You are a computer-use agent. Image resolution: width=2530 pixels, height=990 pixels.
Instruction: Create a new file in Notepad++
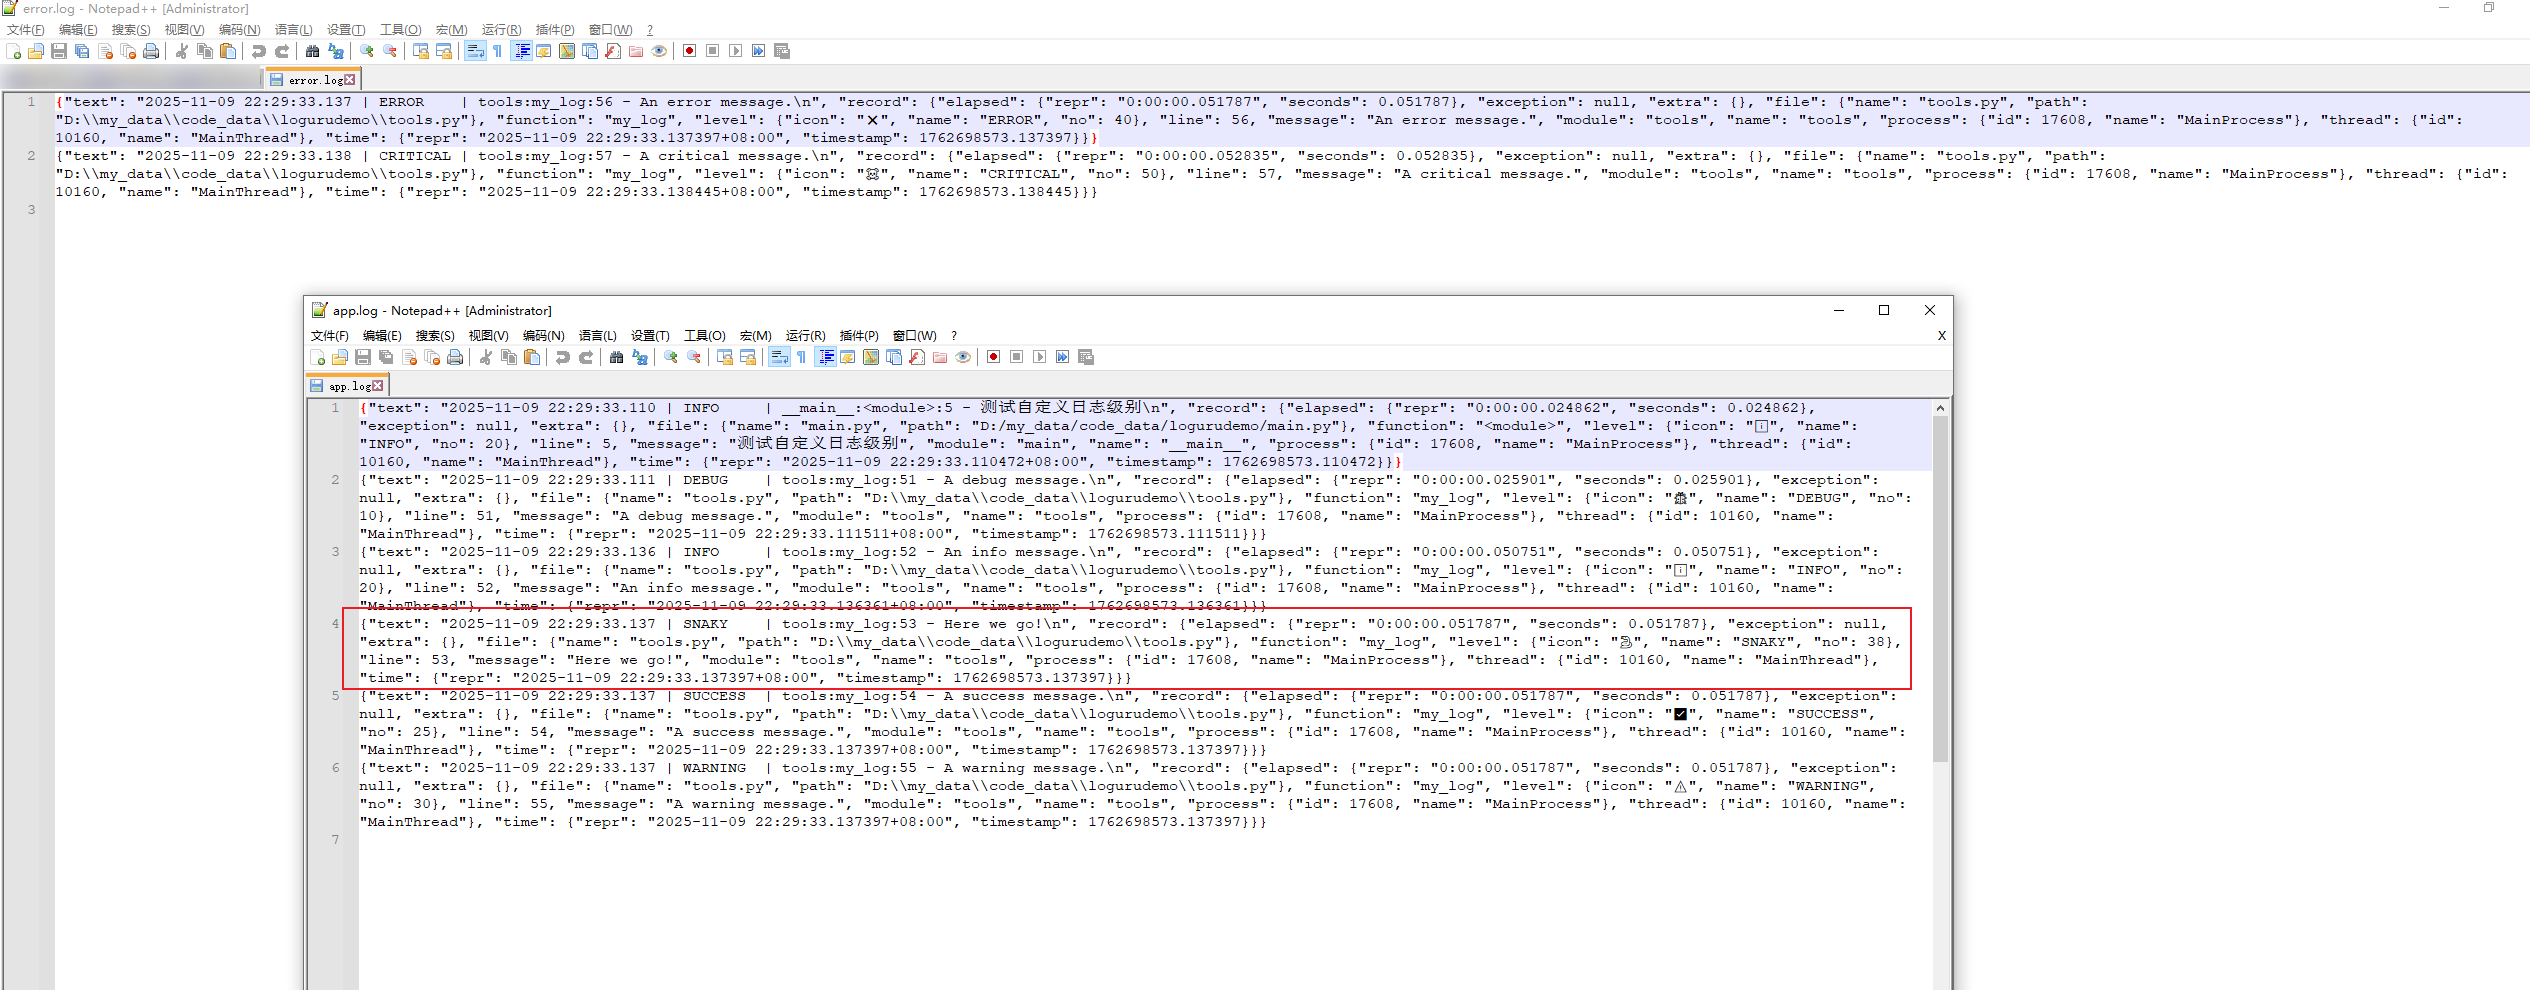tap(13, 51)
